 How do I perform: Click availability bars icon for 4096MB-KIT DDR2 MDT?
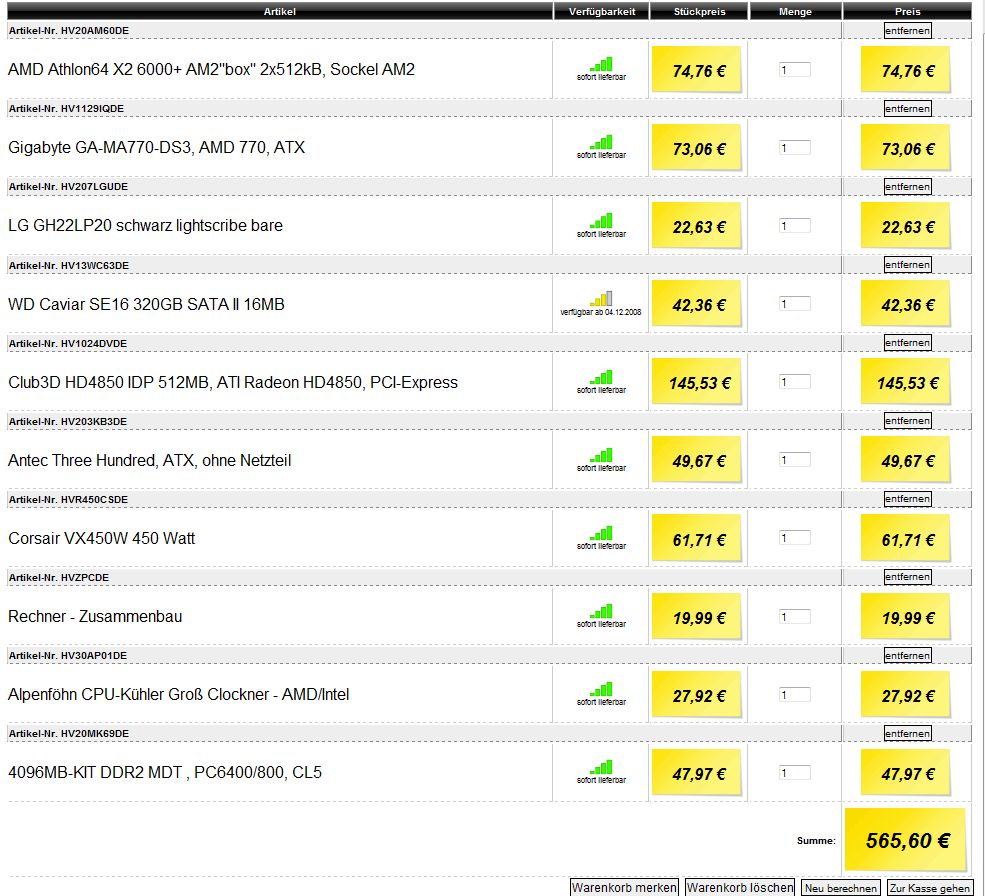pos(601,767)
